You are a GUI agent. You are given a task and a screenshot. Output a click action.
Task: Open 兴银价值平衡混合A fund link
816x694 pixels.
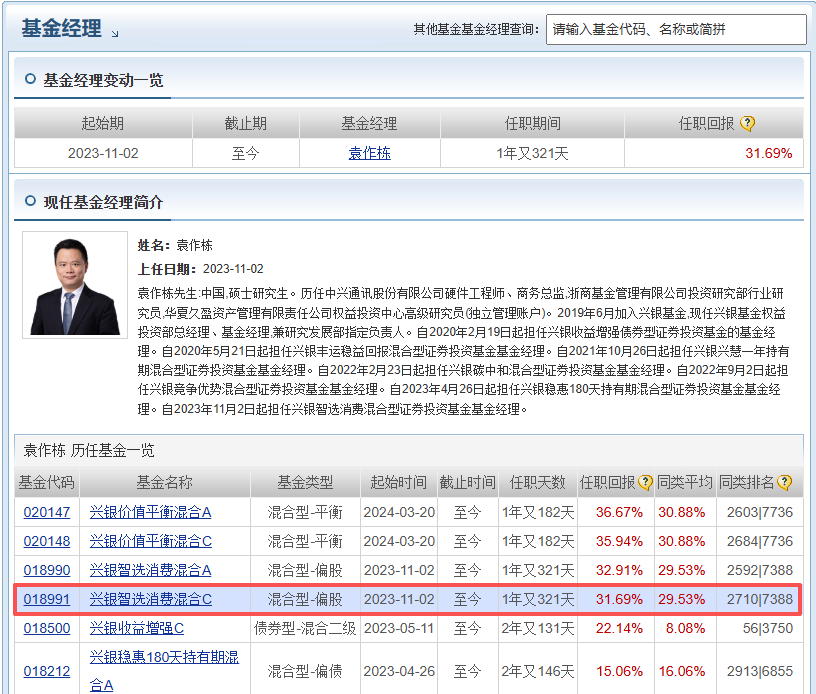pos(150,512)
